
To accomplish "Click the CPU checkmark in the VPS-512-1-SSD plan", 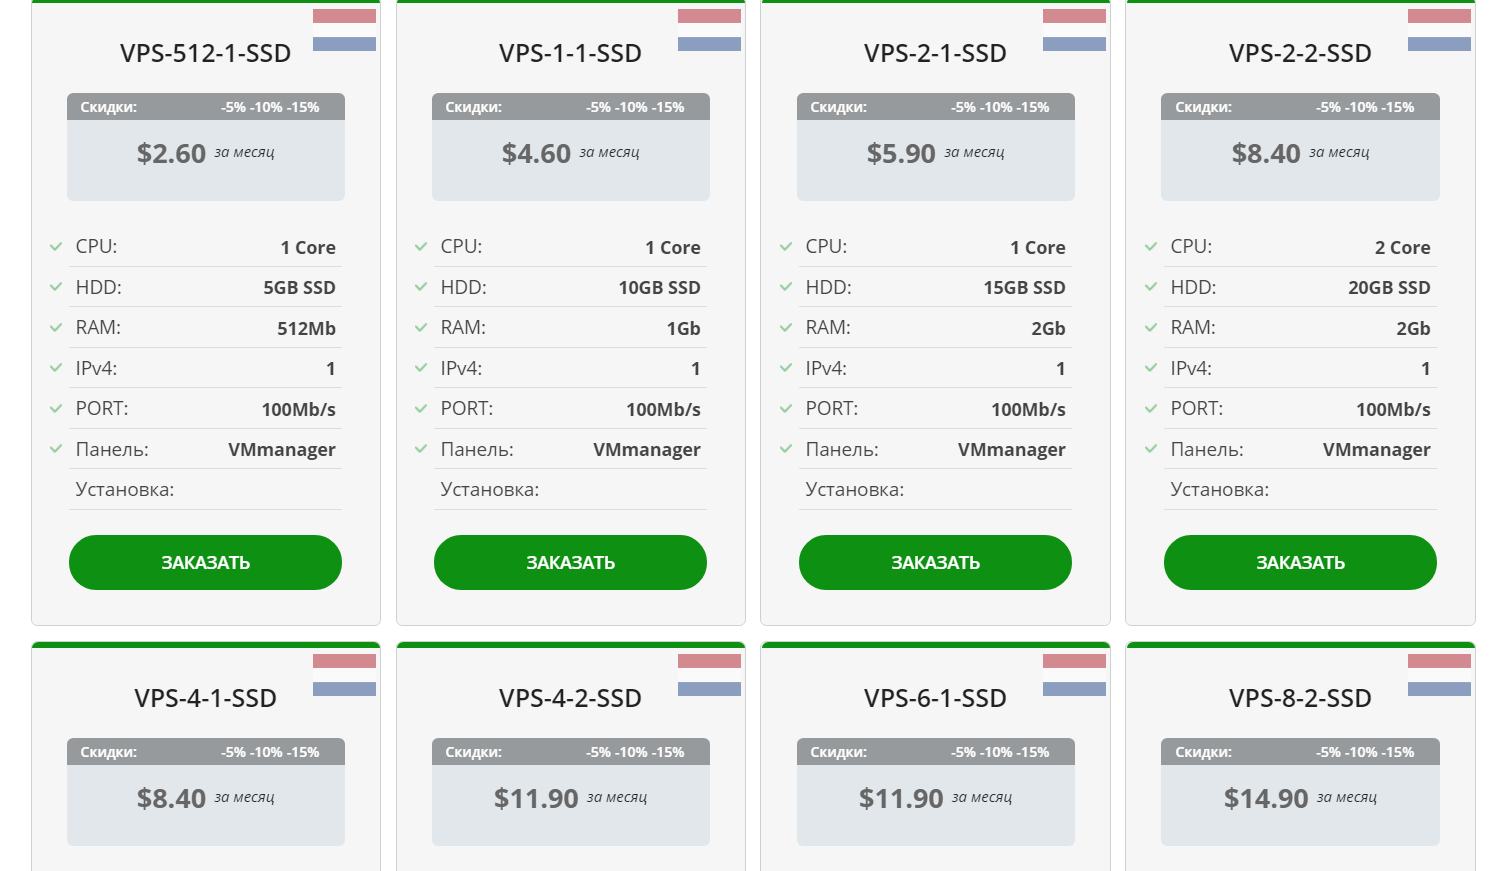I will (56, 246).
